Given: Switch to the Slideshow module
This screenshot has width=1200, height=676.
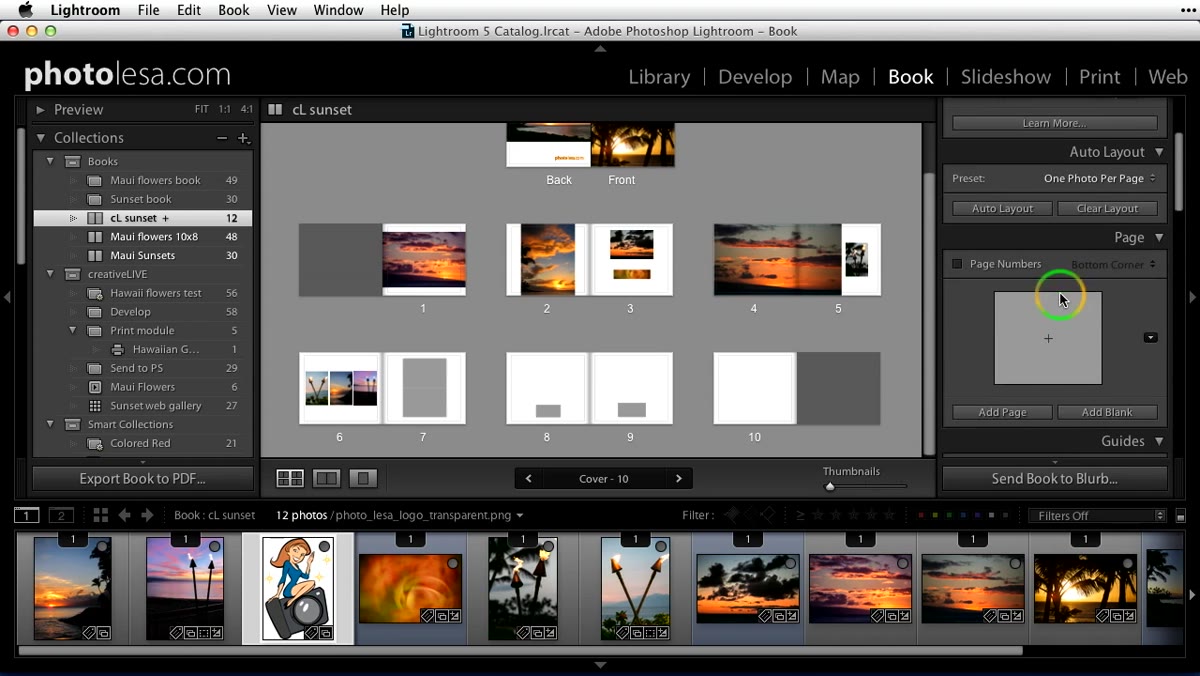Looking at the screenshot, I should (x=1006, y=77).
